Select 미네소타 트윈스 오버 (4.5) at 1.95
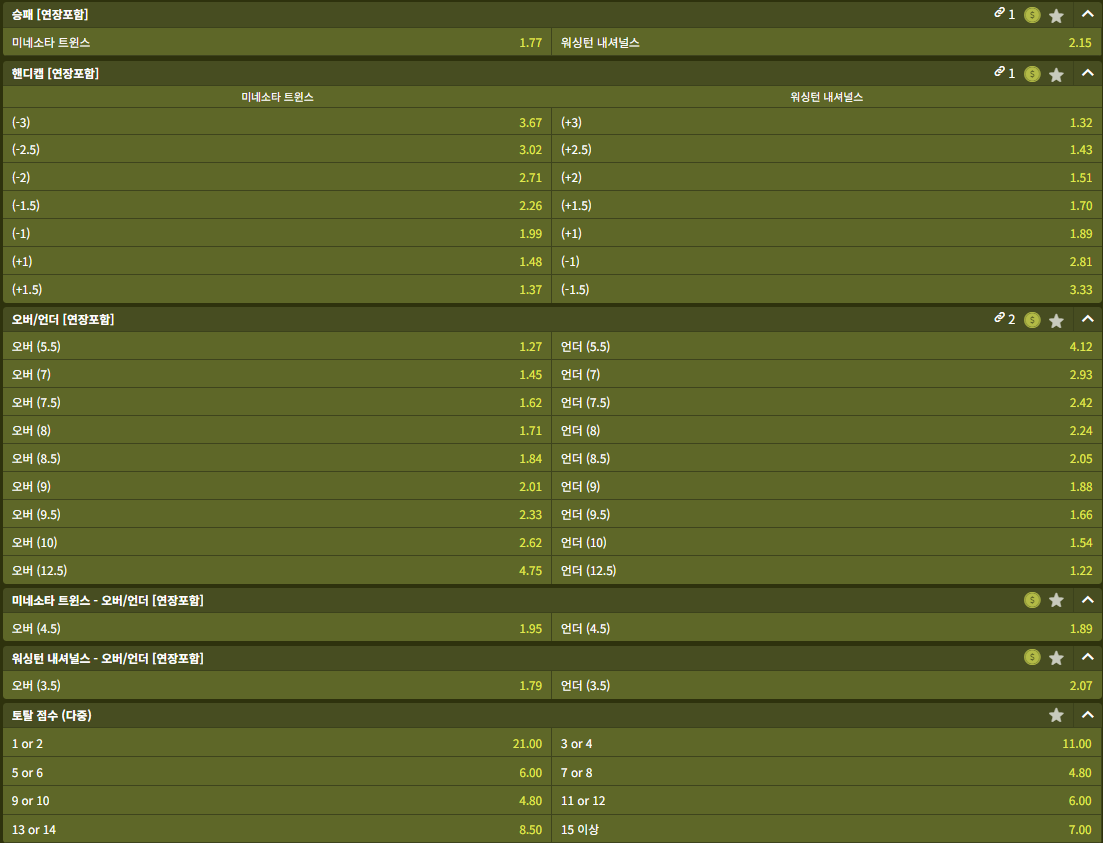Viewport: 1103px width, 843px height. coord(277,628)
